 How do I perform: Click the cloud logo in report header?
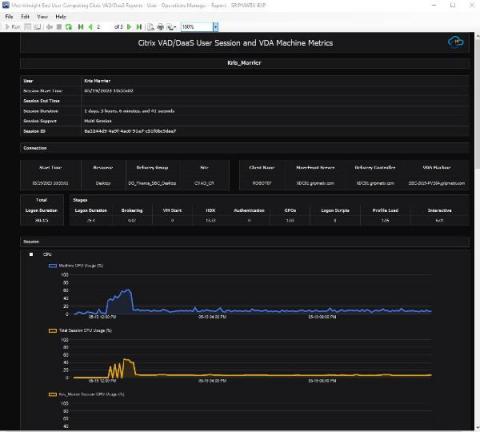click(456, 42)
